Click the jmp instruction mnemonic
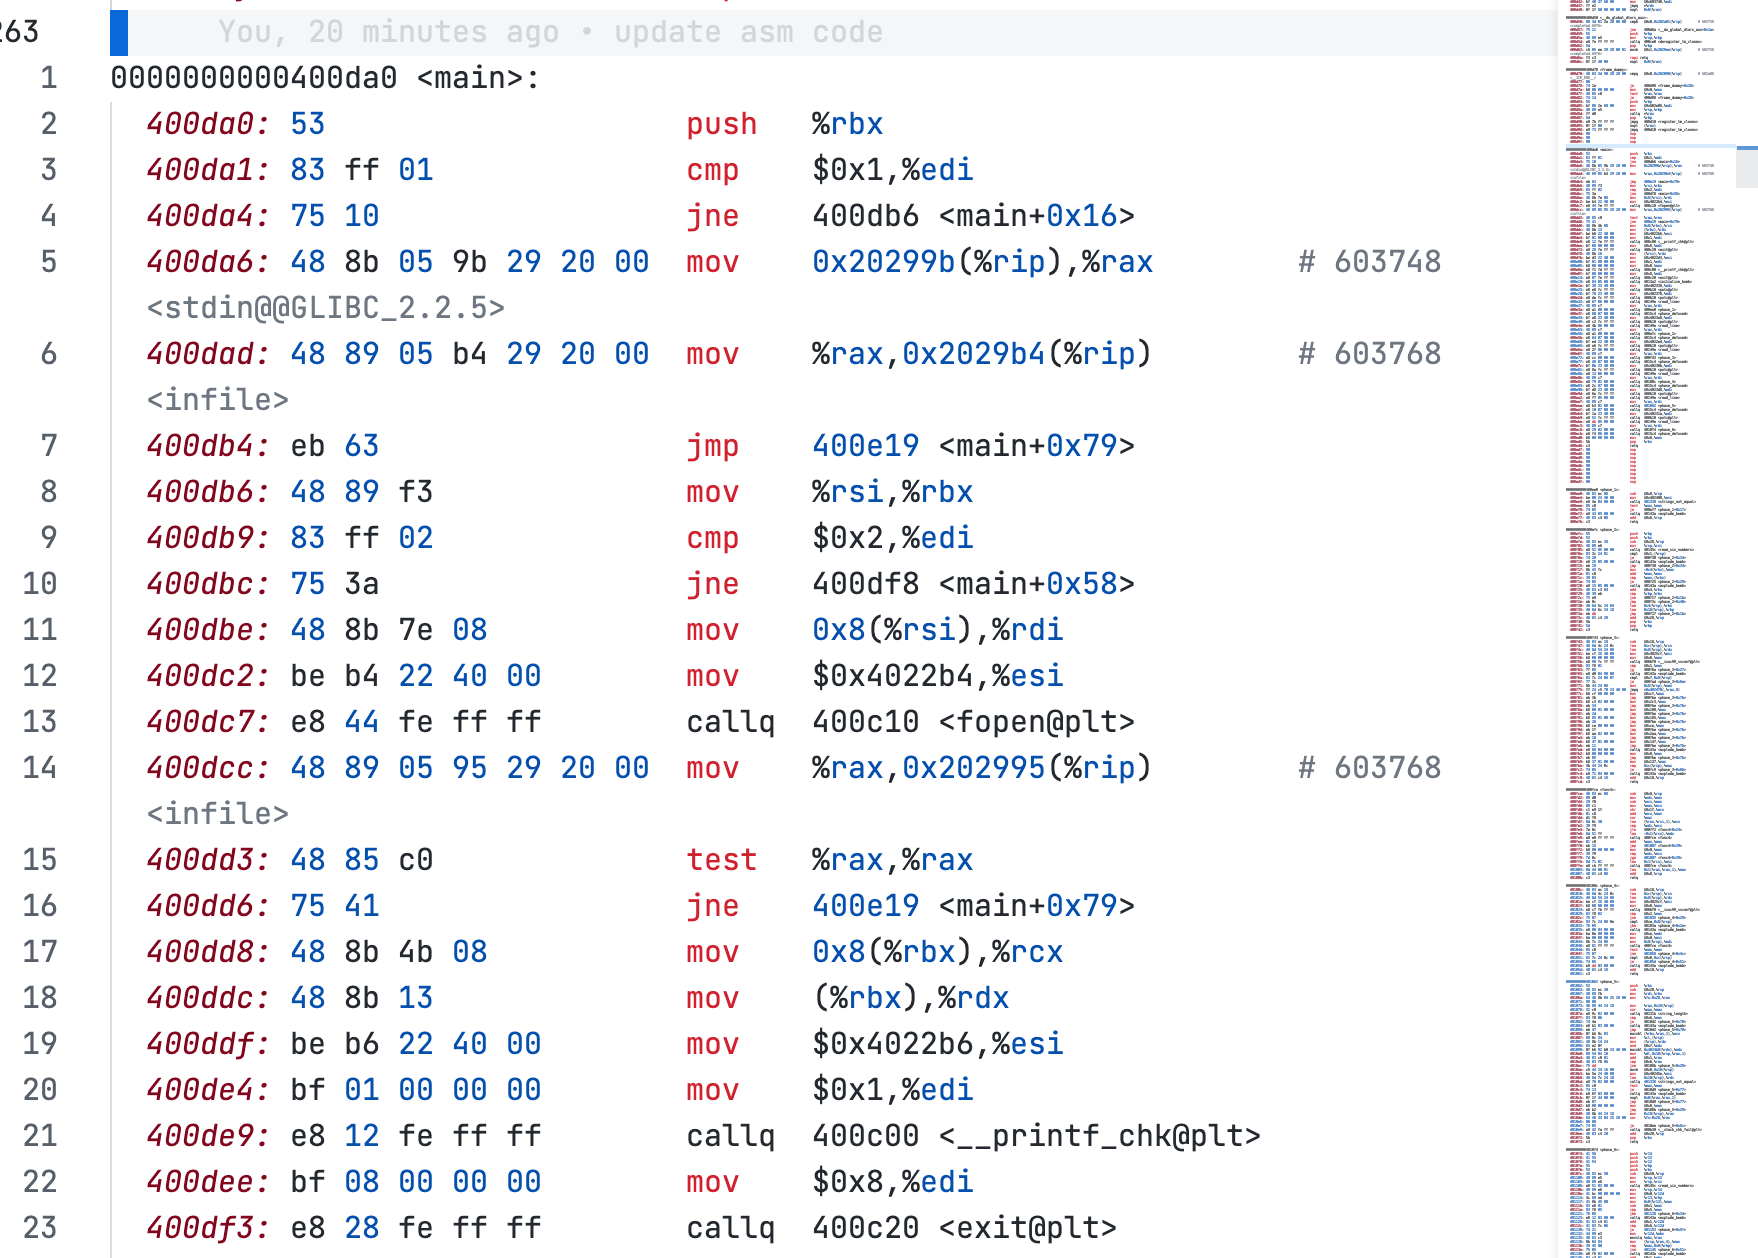 click(712, 446)
